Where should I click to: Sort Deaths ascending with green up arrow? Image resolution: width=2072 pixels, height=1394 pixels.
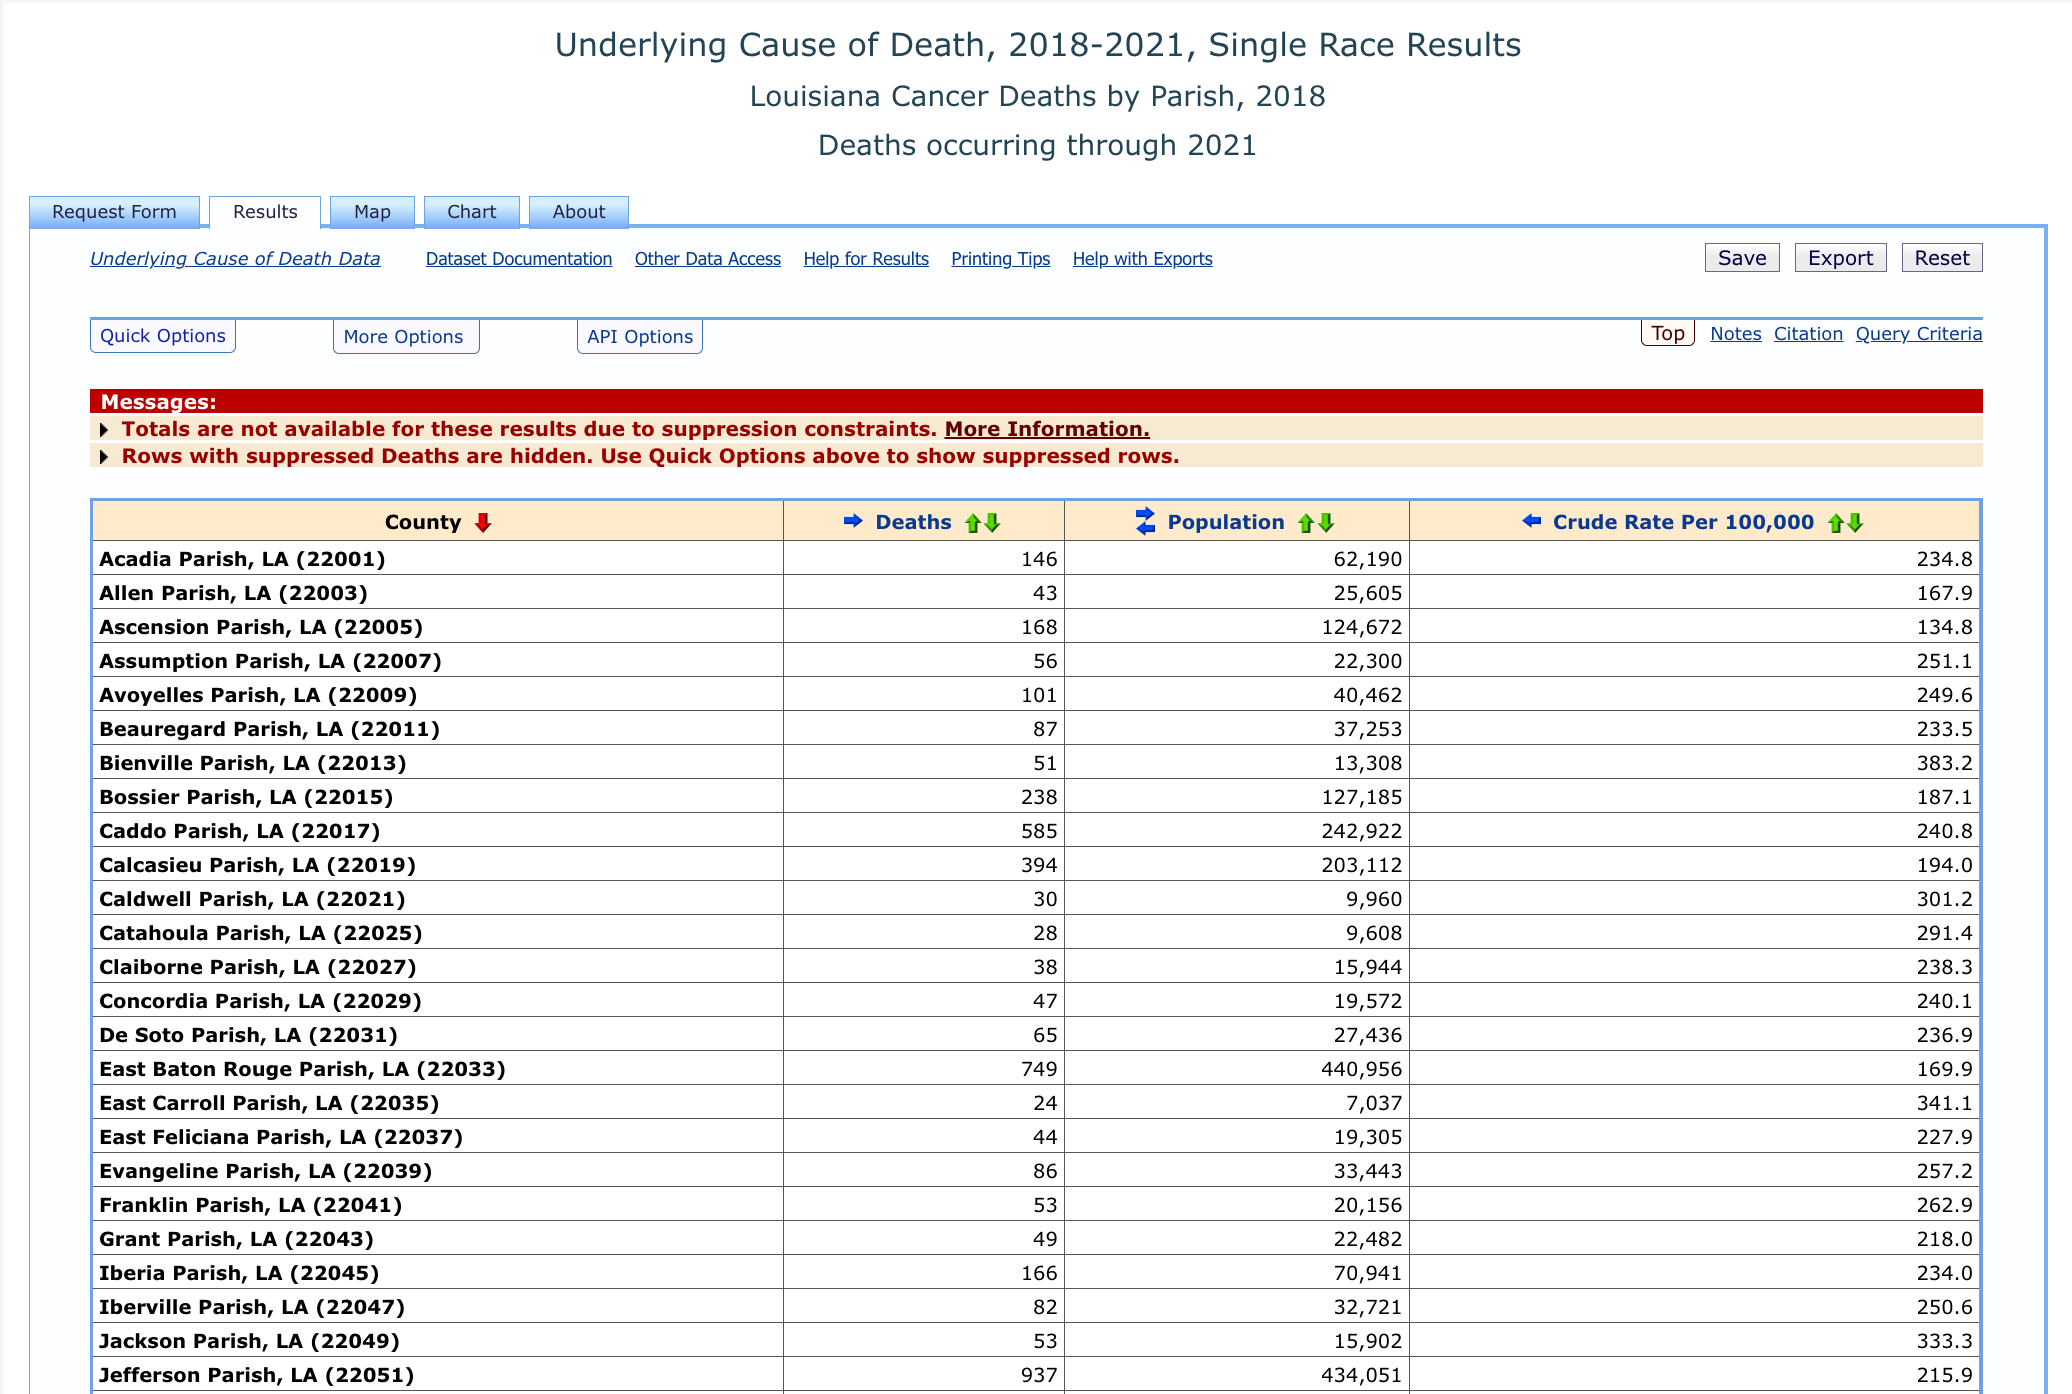click(972, 522)
